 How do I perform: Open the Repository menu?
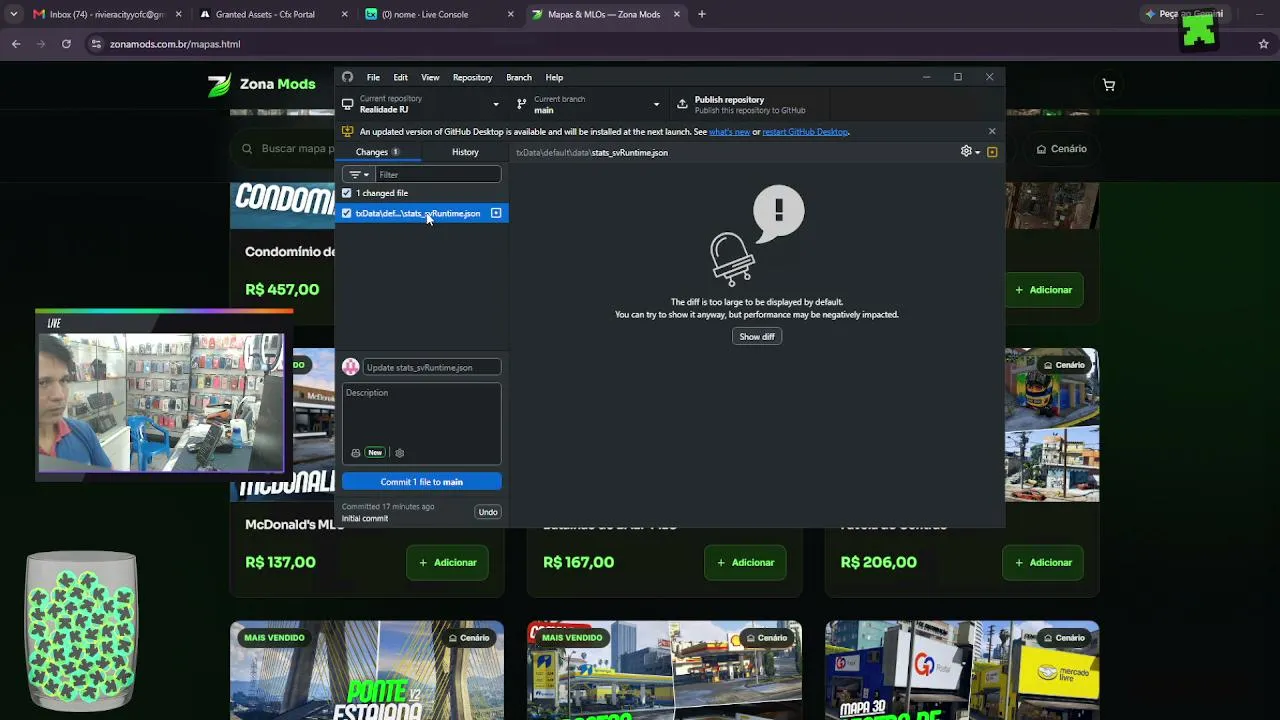coord(472,77)
